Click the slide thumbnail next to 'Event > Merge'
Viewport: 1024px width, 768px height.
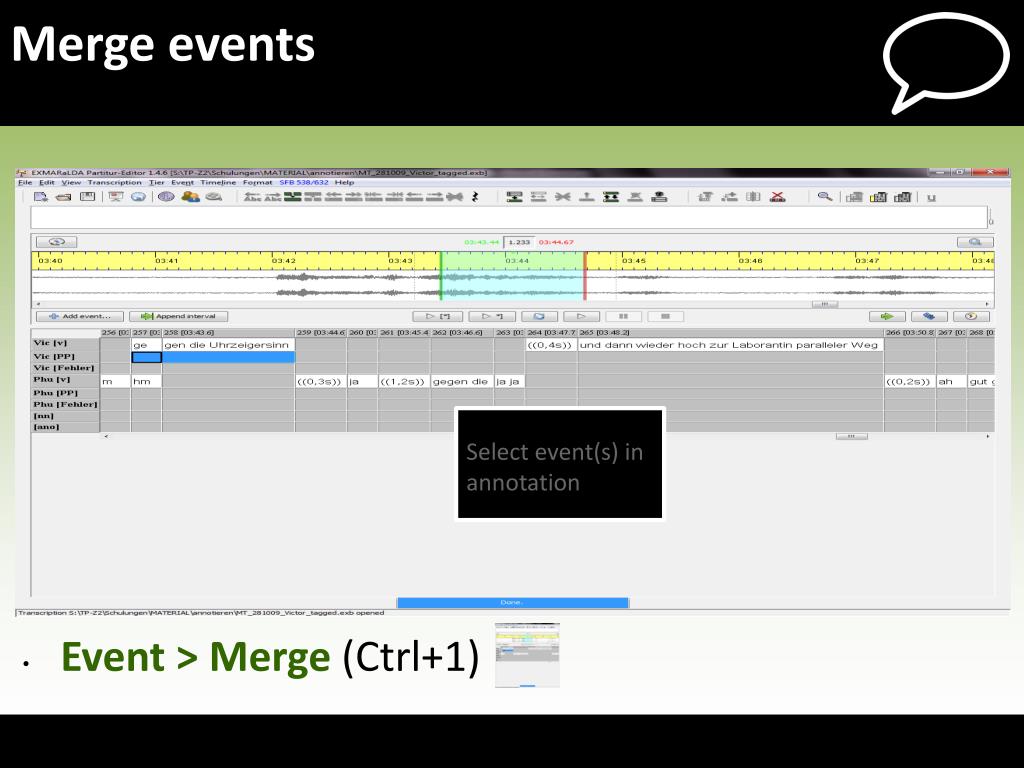click(x=527, y=655)
